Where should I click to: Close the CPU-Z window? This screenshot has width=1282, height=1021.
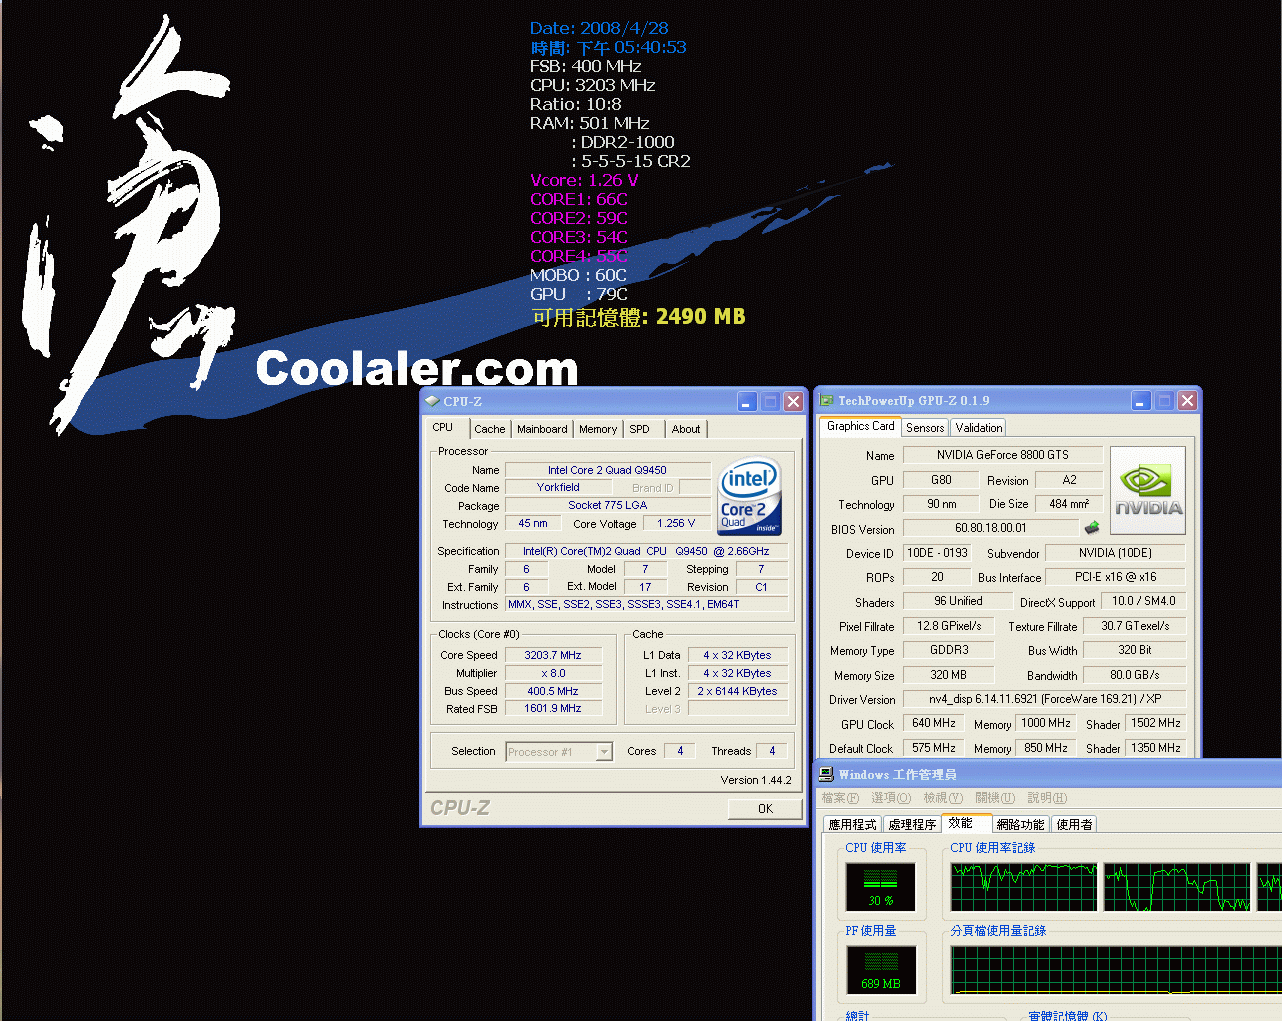click(x=793, y=401)
